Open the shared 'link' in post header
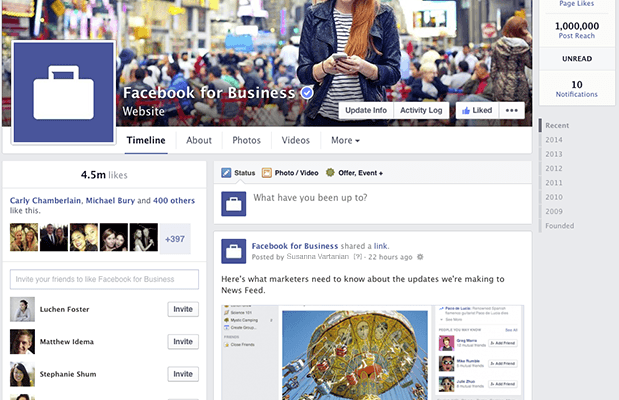The width and height of the screenshot is (619, 400). point(381,246)
